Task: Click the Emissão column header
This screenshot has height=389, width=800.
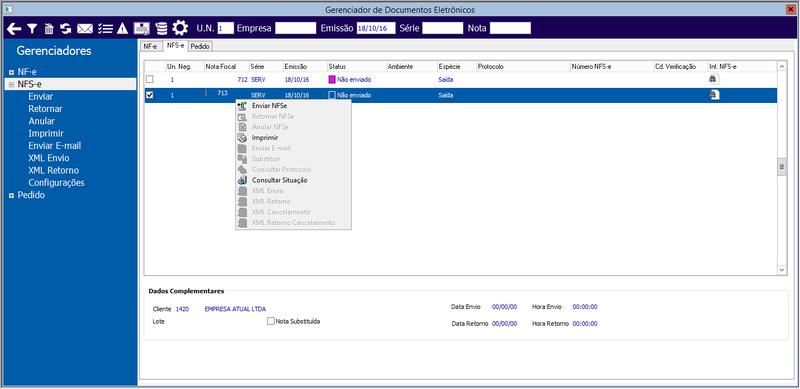Action: 305,67
